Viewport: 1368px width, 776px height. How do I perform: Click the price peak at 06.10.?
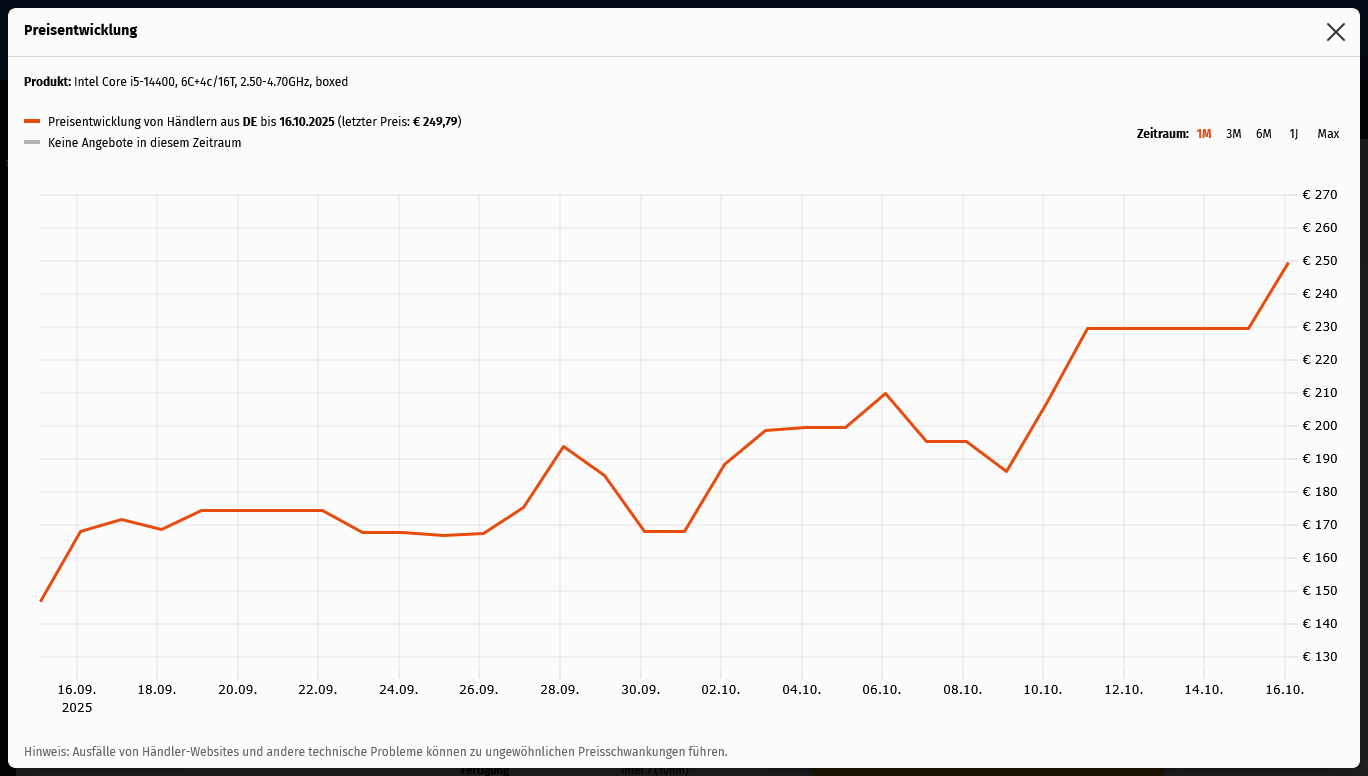click(885, 393)
